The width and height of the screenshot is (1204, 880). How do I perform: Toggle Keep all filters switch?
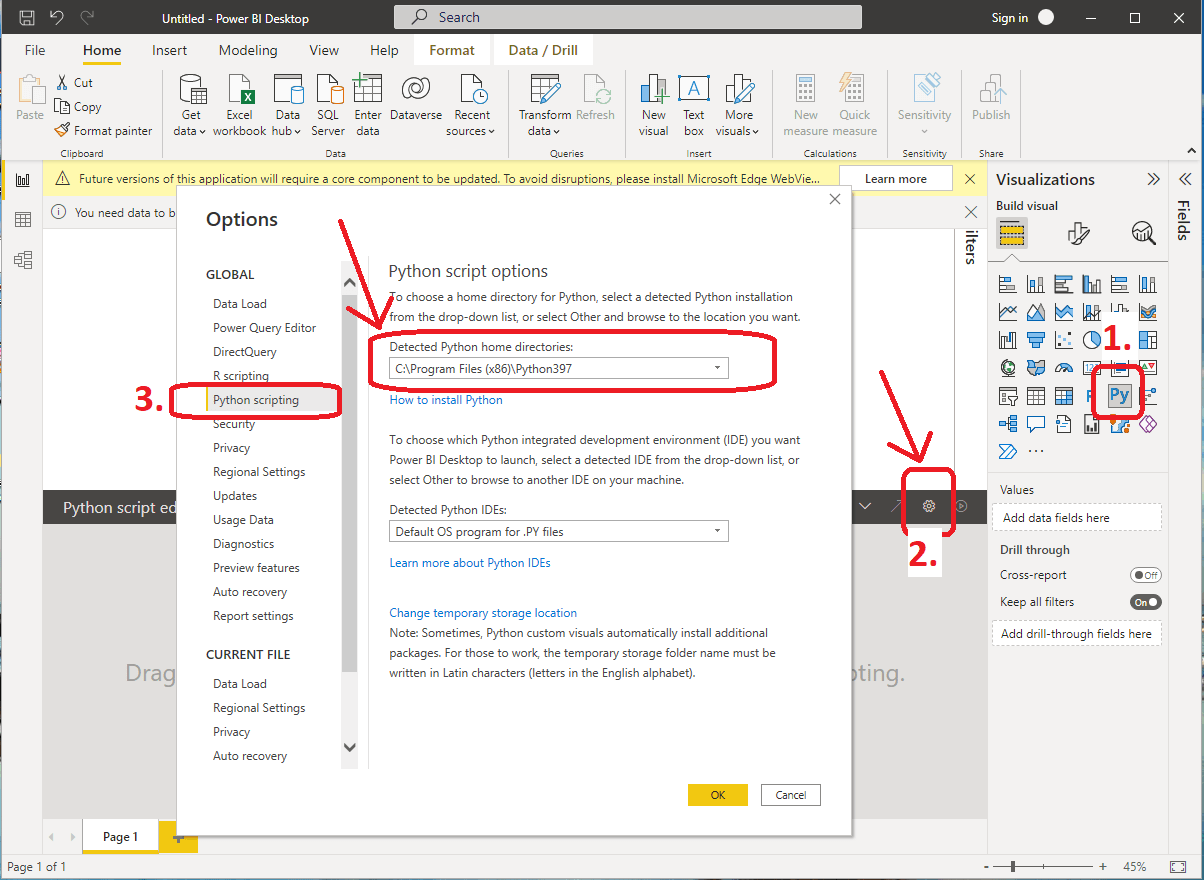1146,602
